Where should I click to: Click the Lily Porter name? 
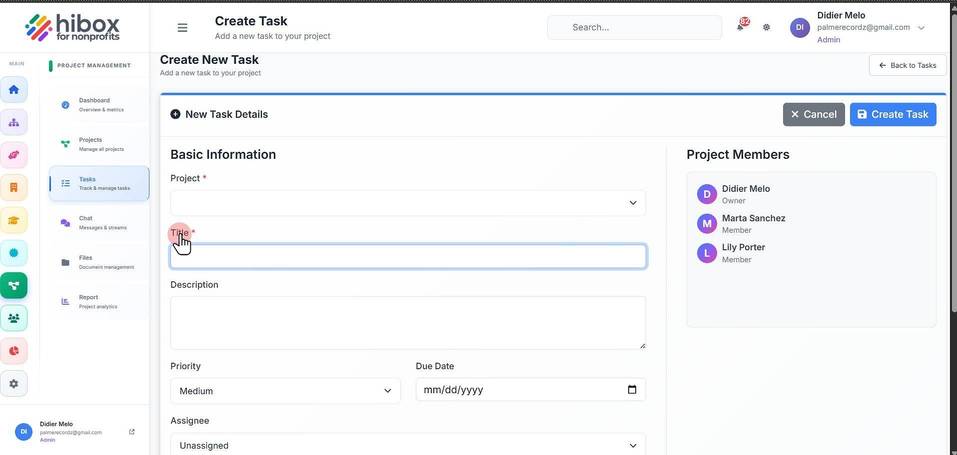(743, 247)
